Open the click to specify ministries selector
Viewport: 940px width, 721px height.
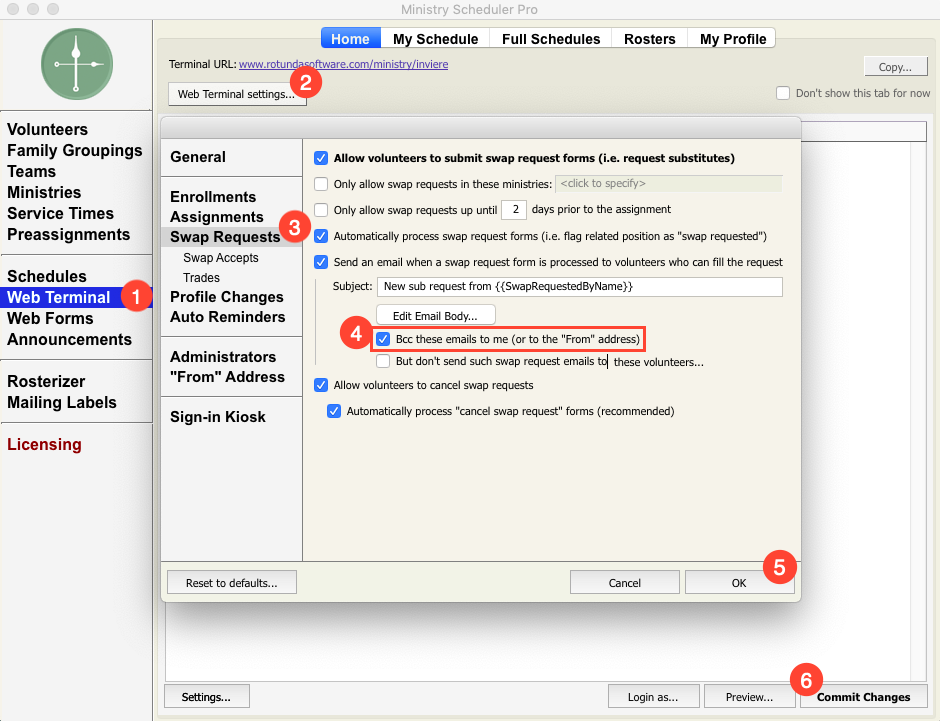(668, 183)
